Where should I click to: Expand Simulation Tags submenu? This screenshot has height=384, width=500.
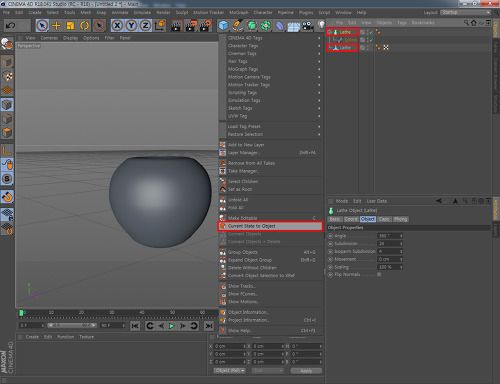[273, 100]
